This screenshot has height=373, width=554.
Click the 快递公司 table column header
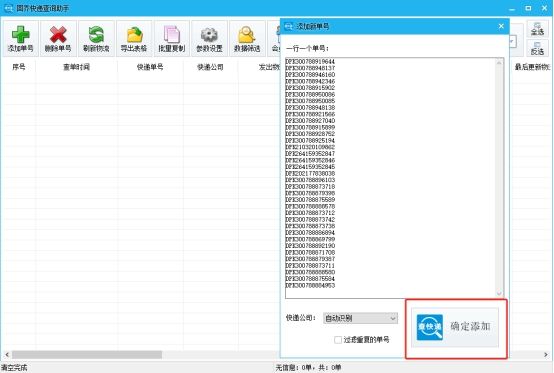(210, 67)
